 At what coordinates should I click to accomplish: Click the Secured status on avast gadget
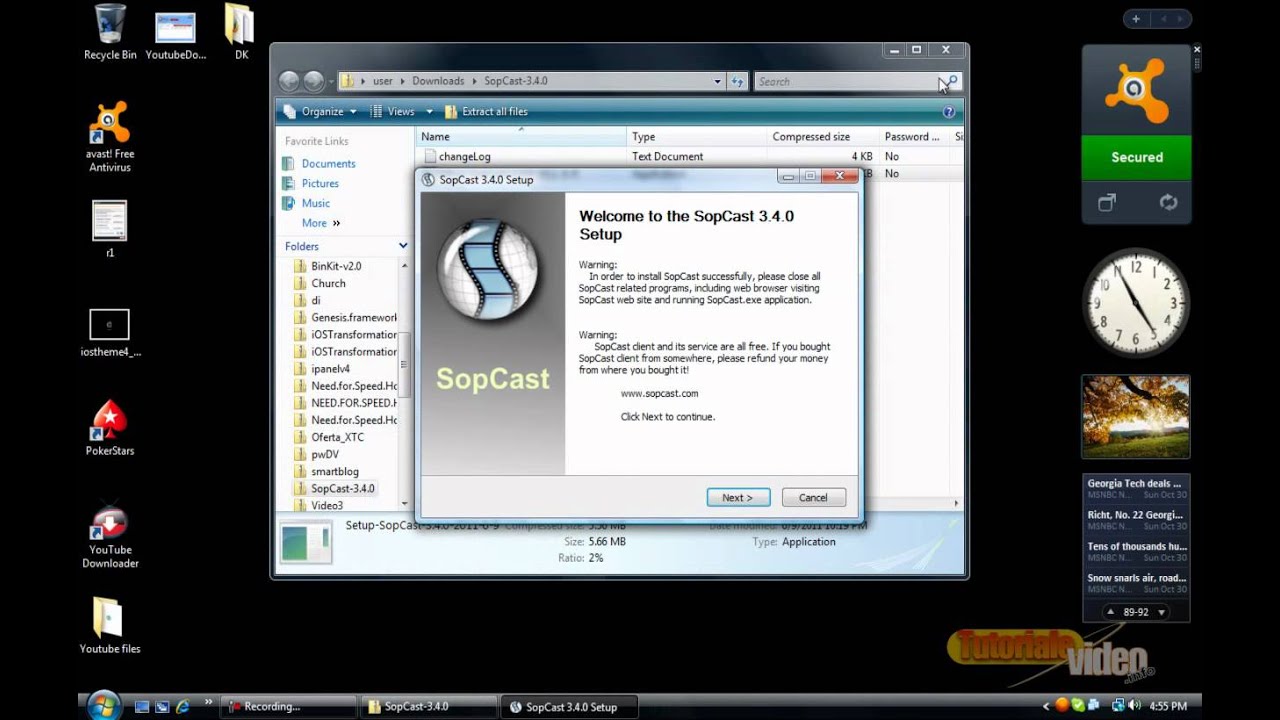point(1137,157)
